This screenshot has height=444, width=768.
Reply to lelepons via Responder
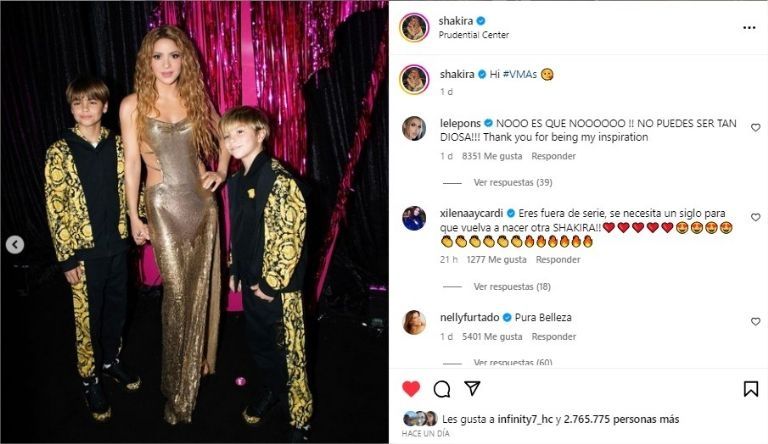(x=553, y=156)
